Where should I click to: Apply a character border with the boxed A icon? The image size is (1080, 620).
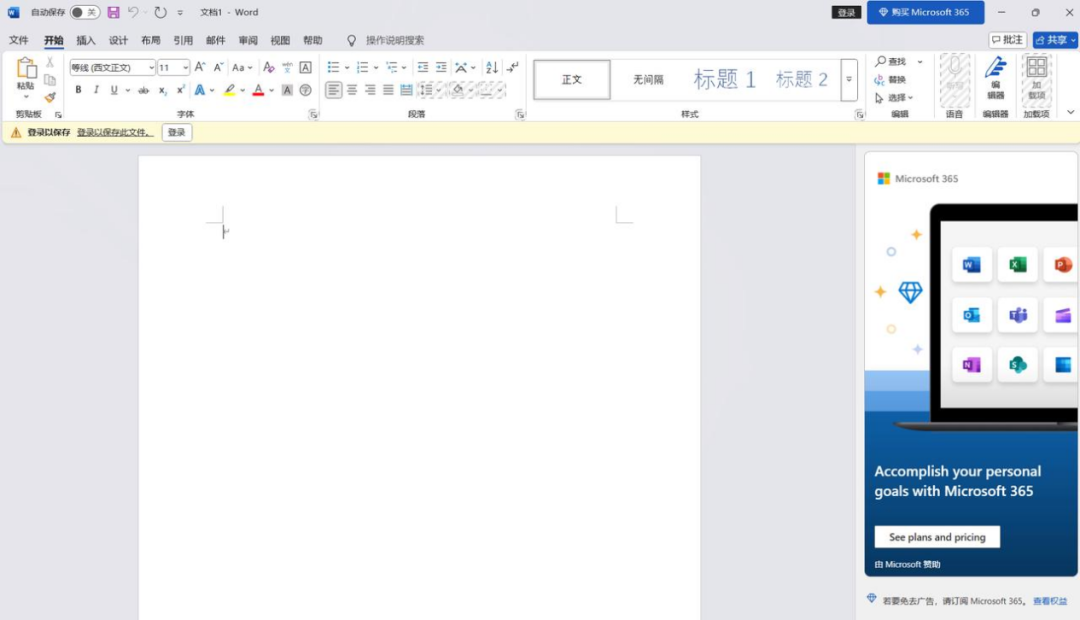tap(305, 67)
